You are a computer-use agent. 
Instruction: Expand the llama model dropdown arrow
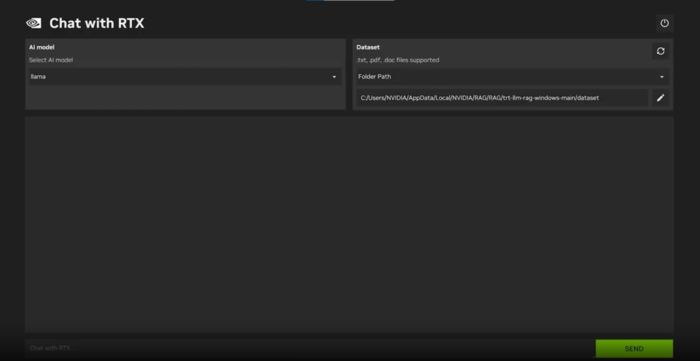click(334, 77)
